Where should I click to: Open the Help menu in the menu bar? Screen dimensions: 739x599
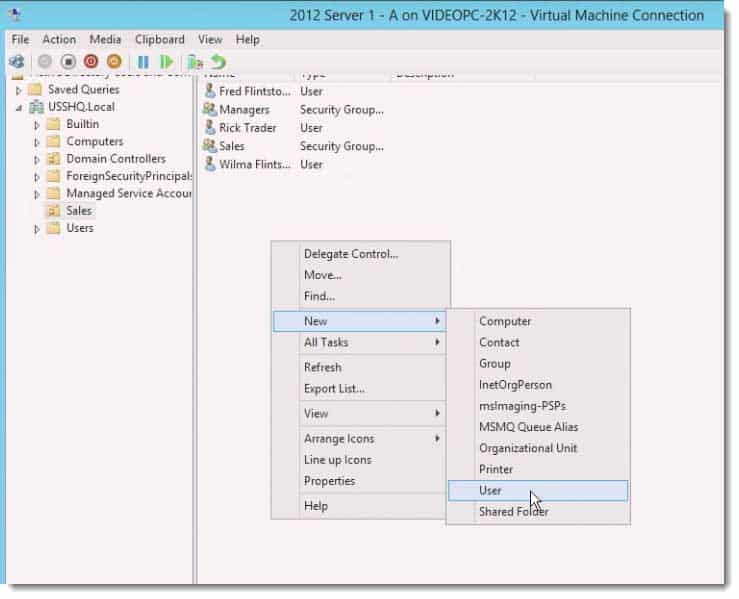click(247, 40)
